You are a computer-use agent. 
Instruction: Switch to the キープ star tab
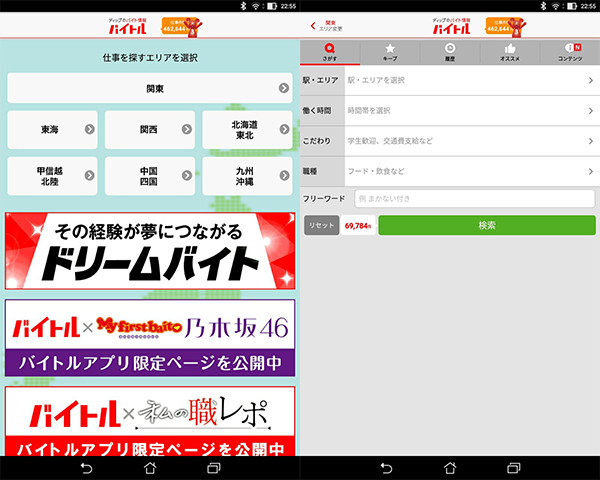coord(390,52)
